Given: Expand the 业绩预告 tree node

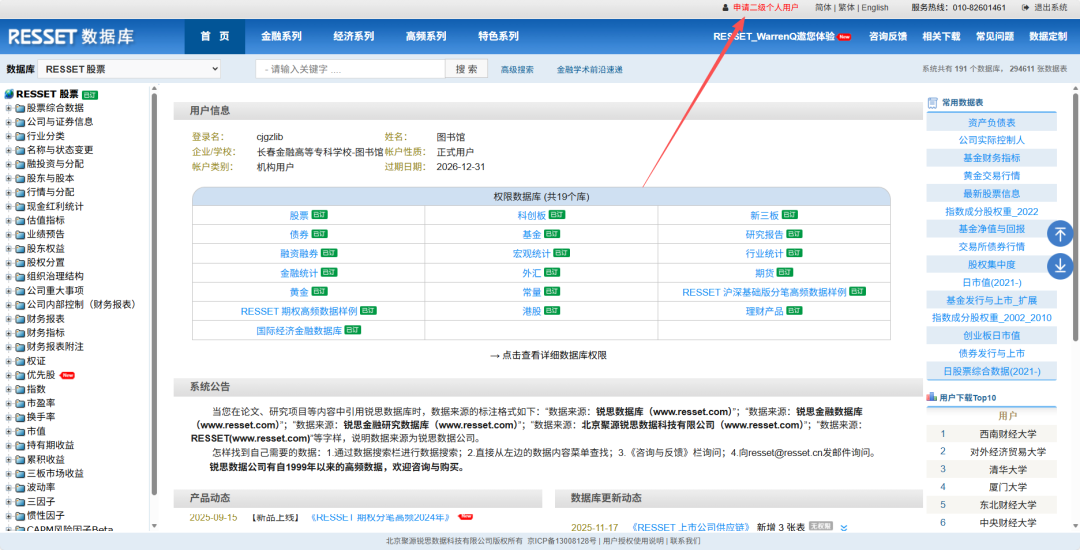Looking at the screenshot, I should [x=9, y=234].
